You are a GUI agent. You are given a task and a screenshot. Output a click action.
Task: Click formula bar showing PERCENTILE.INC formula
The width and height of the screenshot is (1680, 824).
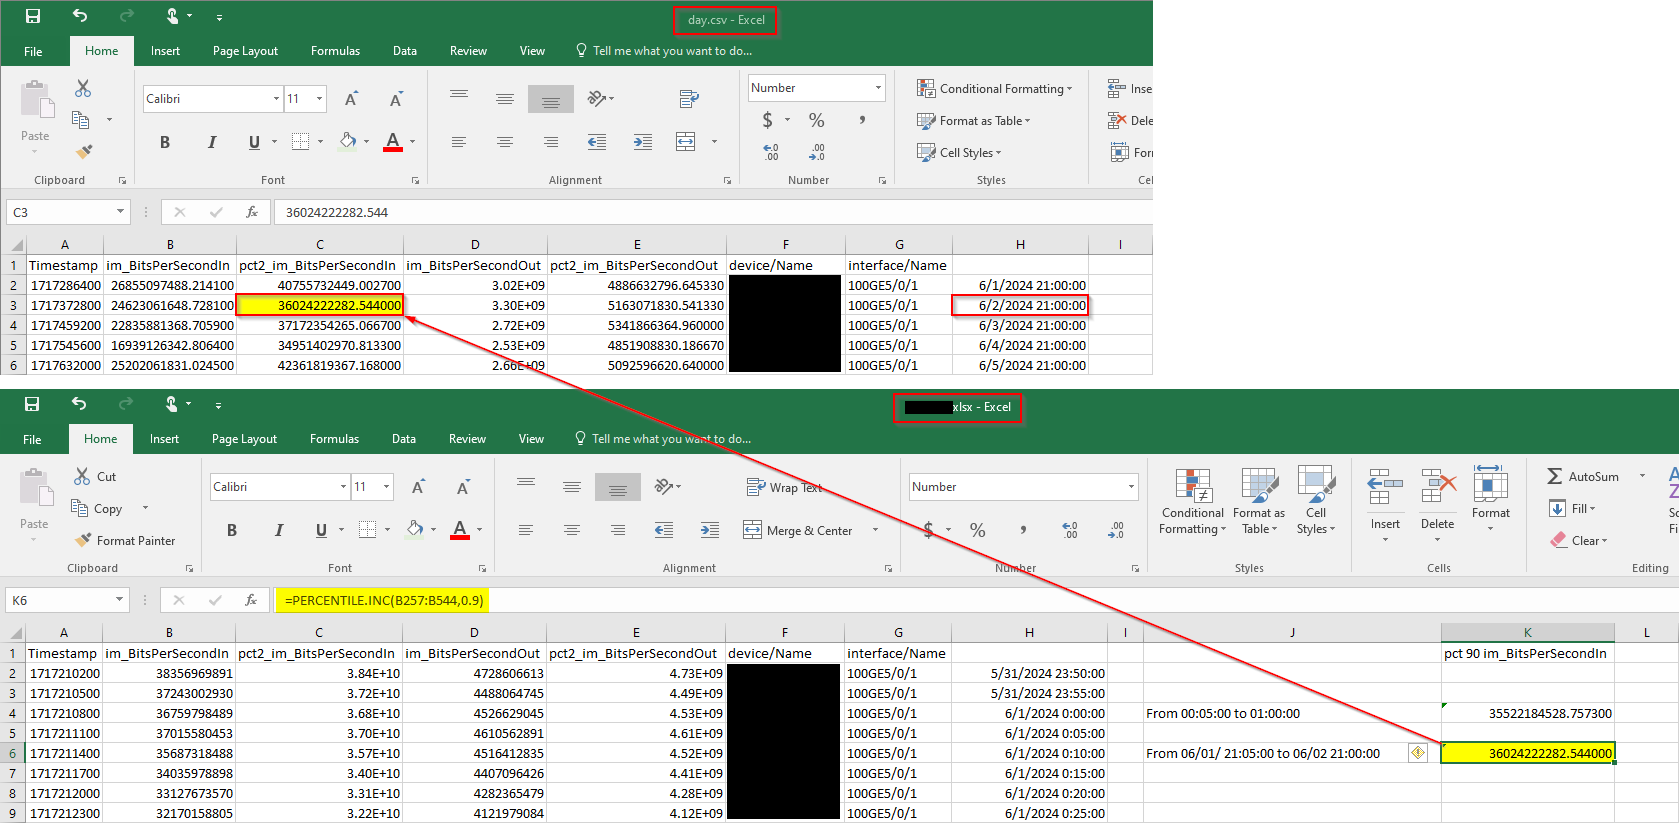point(384,600)
